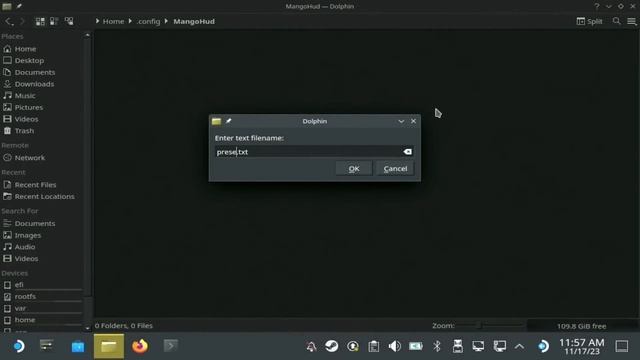The image size is (640, 360).
Task: Navigate to .config in the breadcrumb
Action: pyautogui.click(x=148, y=21)
